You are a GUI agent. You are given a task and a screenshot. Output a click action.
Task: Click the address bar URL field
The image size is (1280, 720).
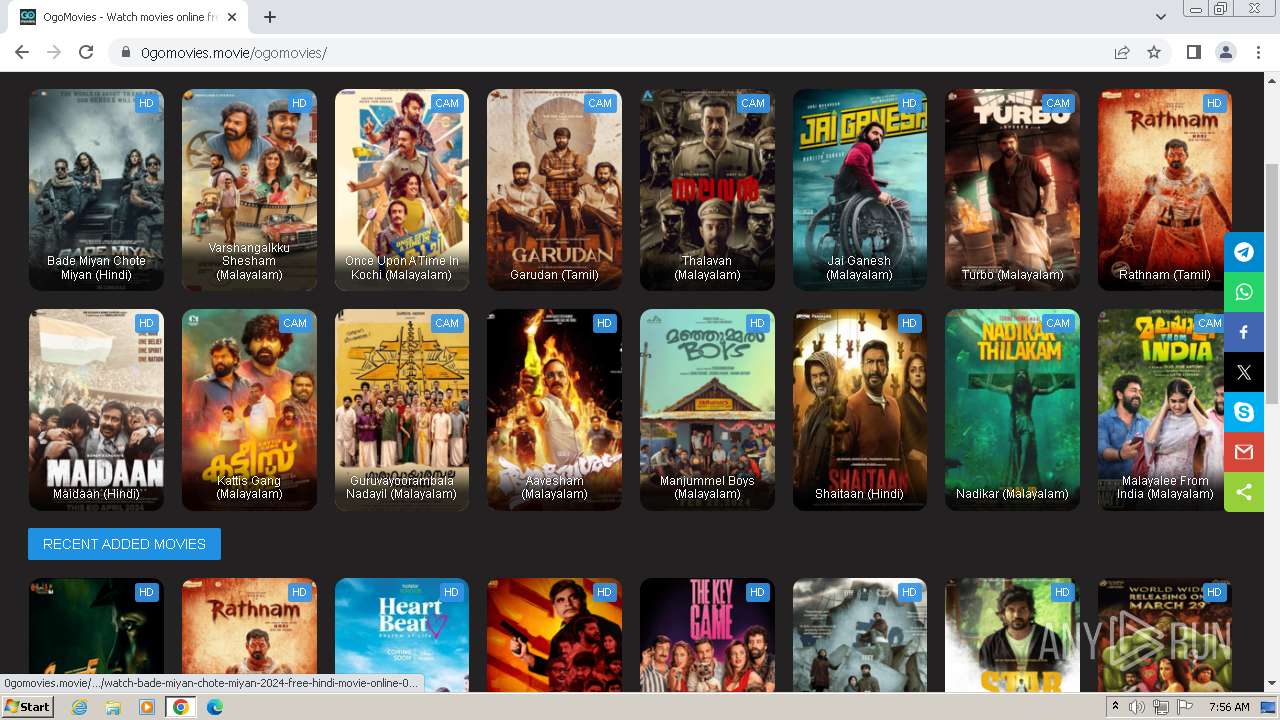click(x=620, y=52)
